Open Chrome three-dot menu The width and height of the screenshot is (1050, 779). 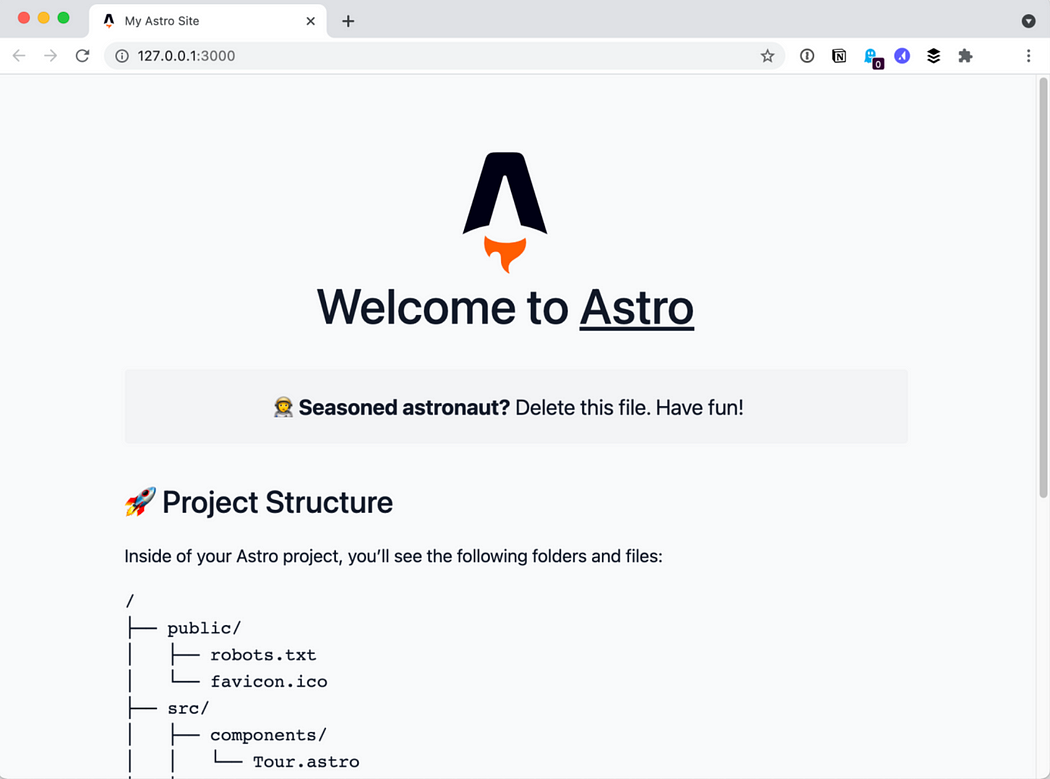pyautogui.click(x=1029, y=56)
